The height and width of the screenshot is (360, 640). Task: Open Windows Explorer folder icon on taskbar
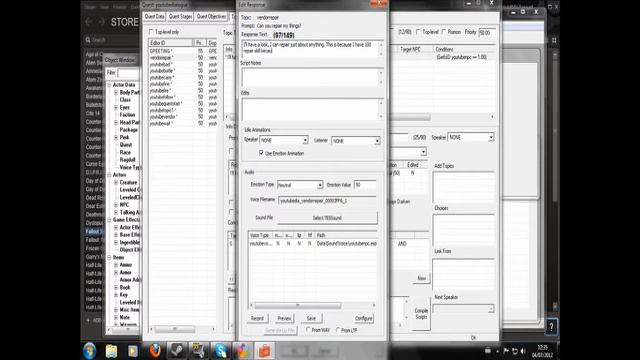click(x=111, y=351)
